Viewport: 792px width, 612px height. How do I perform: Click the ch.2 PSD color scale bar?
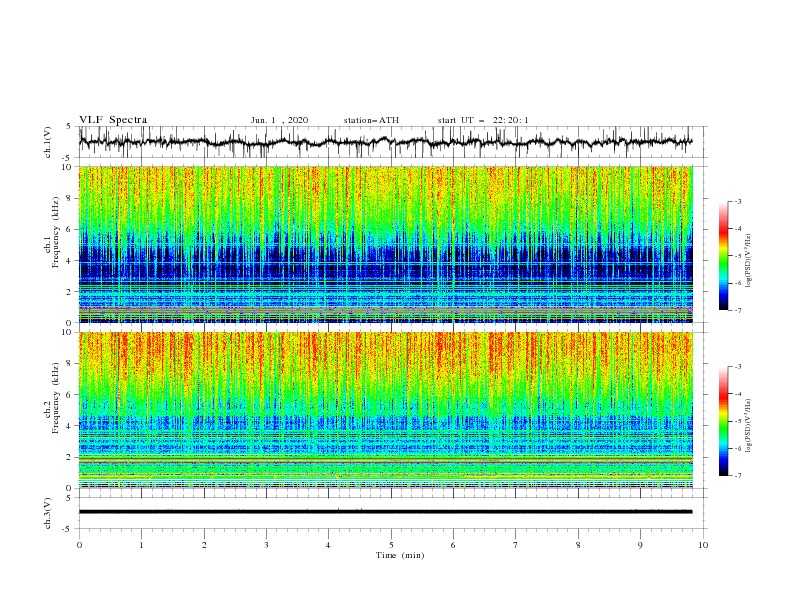click(724, 421)
